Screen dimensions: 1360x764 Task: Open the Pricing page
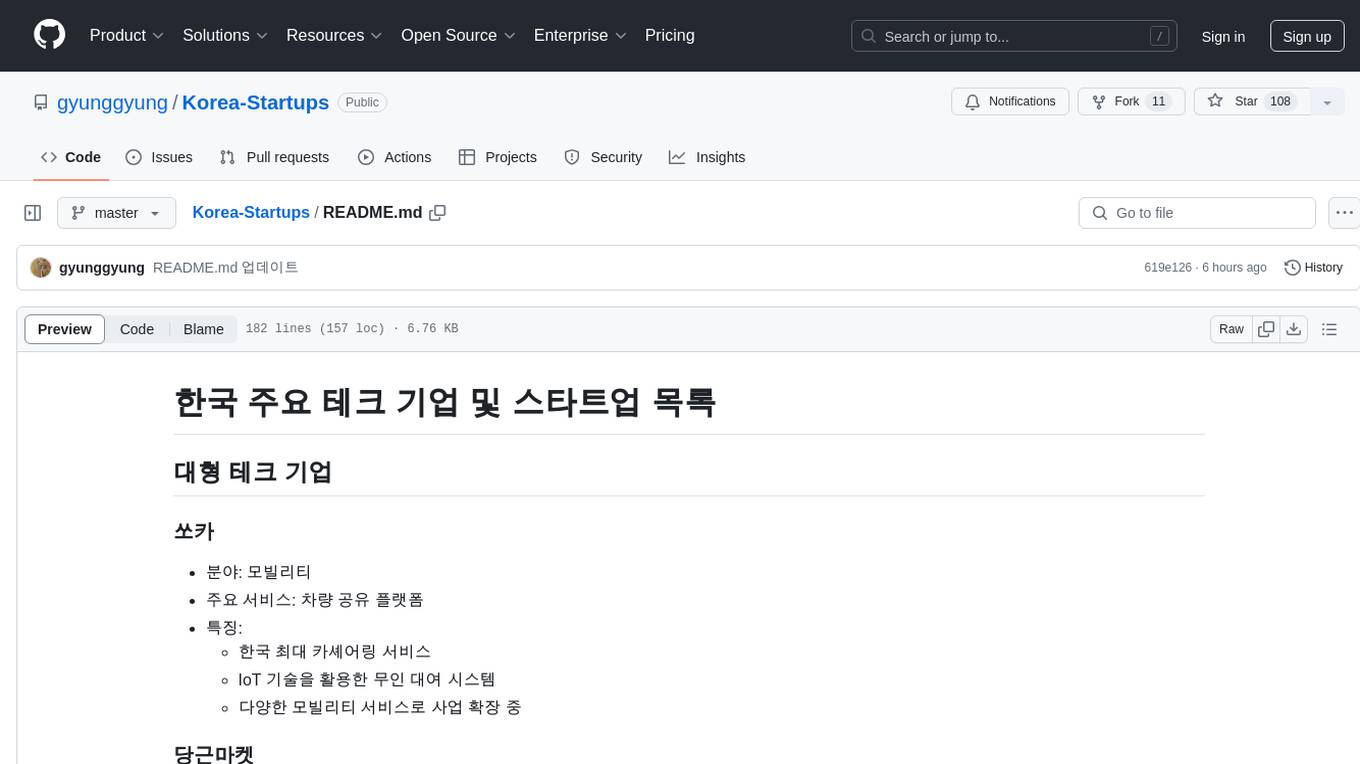[x=670, y=35]
